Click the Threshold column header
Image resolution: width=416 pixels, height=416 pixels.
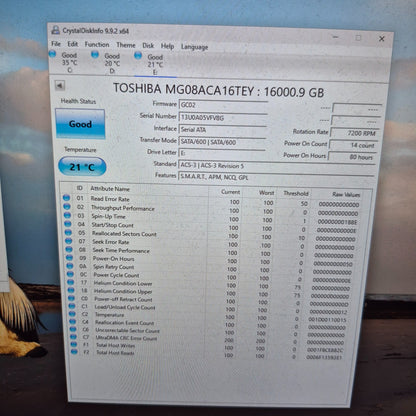click(x=296, y=193)
